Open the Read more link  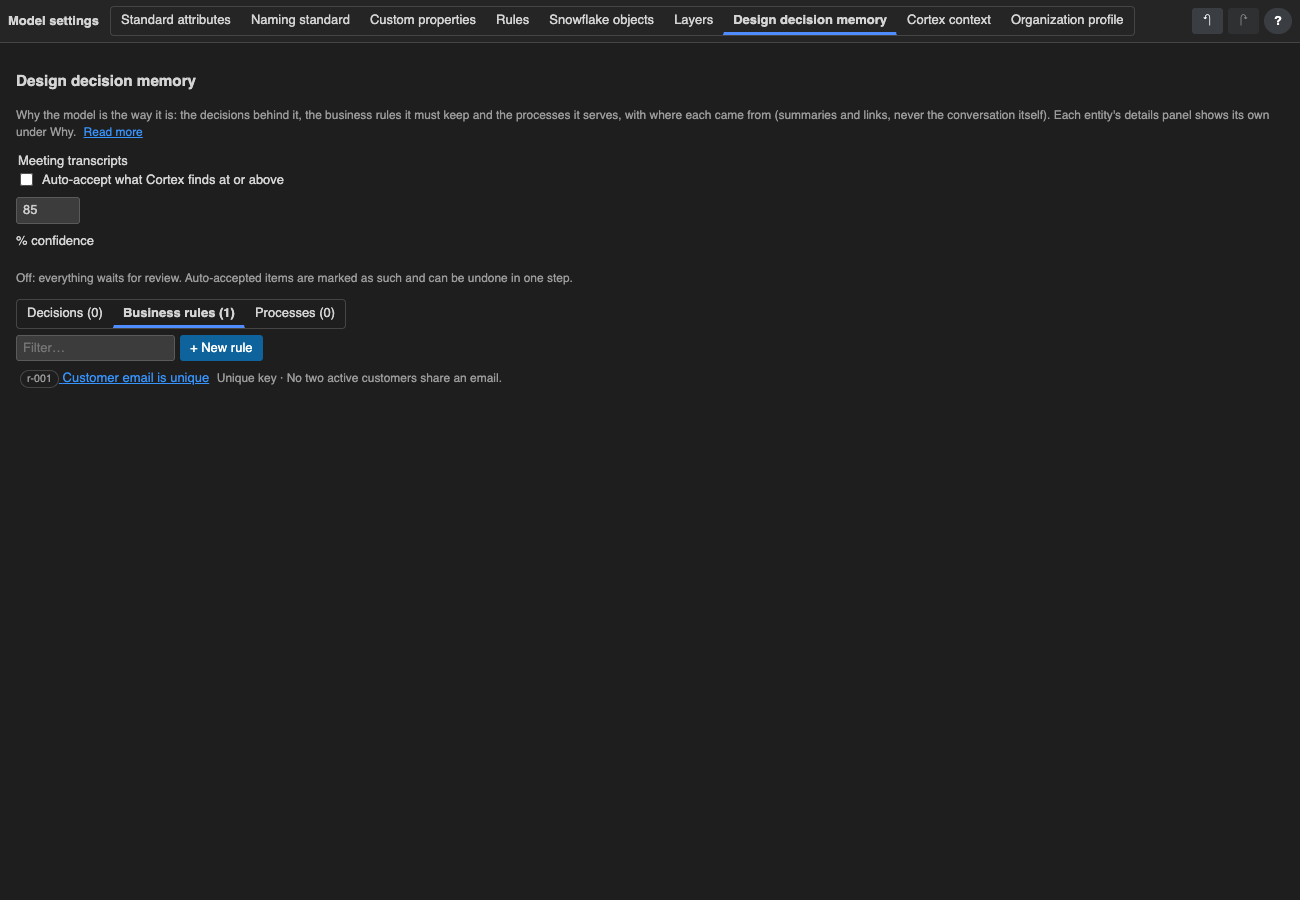pyautogui.click(x=113, y=132)
